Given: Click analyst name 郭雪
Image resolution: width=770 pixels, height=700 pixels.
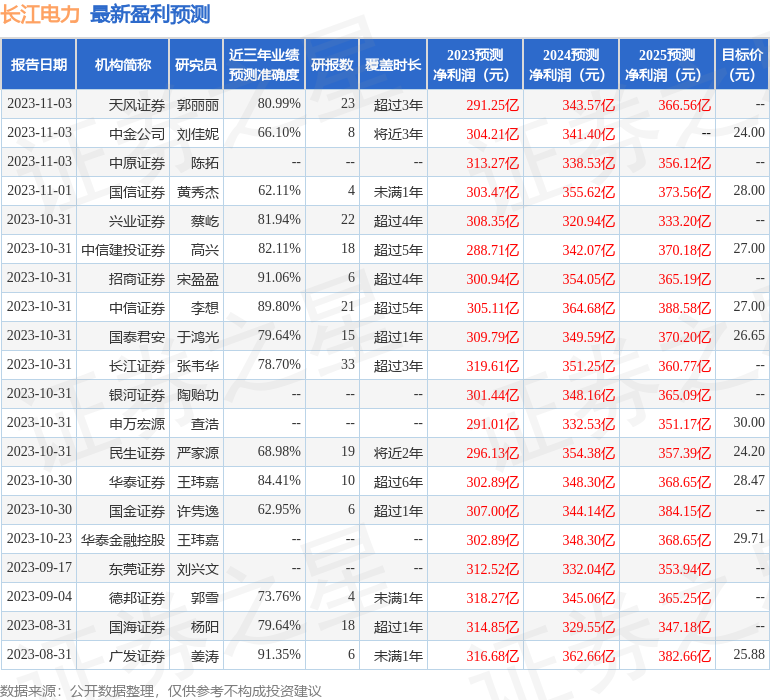Looking at the screenshot, I should coord(205,598).
